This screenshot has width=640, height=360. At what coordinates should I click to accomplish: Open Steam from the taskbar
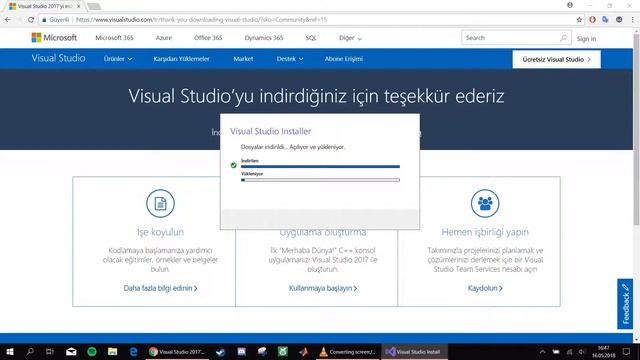[220, 351]
